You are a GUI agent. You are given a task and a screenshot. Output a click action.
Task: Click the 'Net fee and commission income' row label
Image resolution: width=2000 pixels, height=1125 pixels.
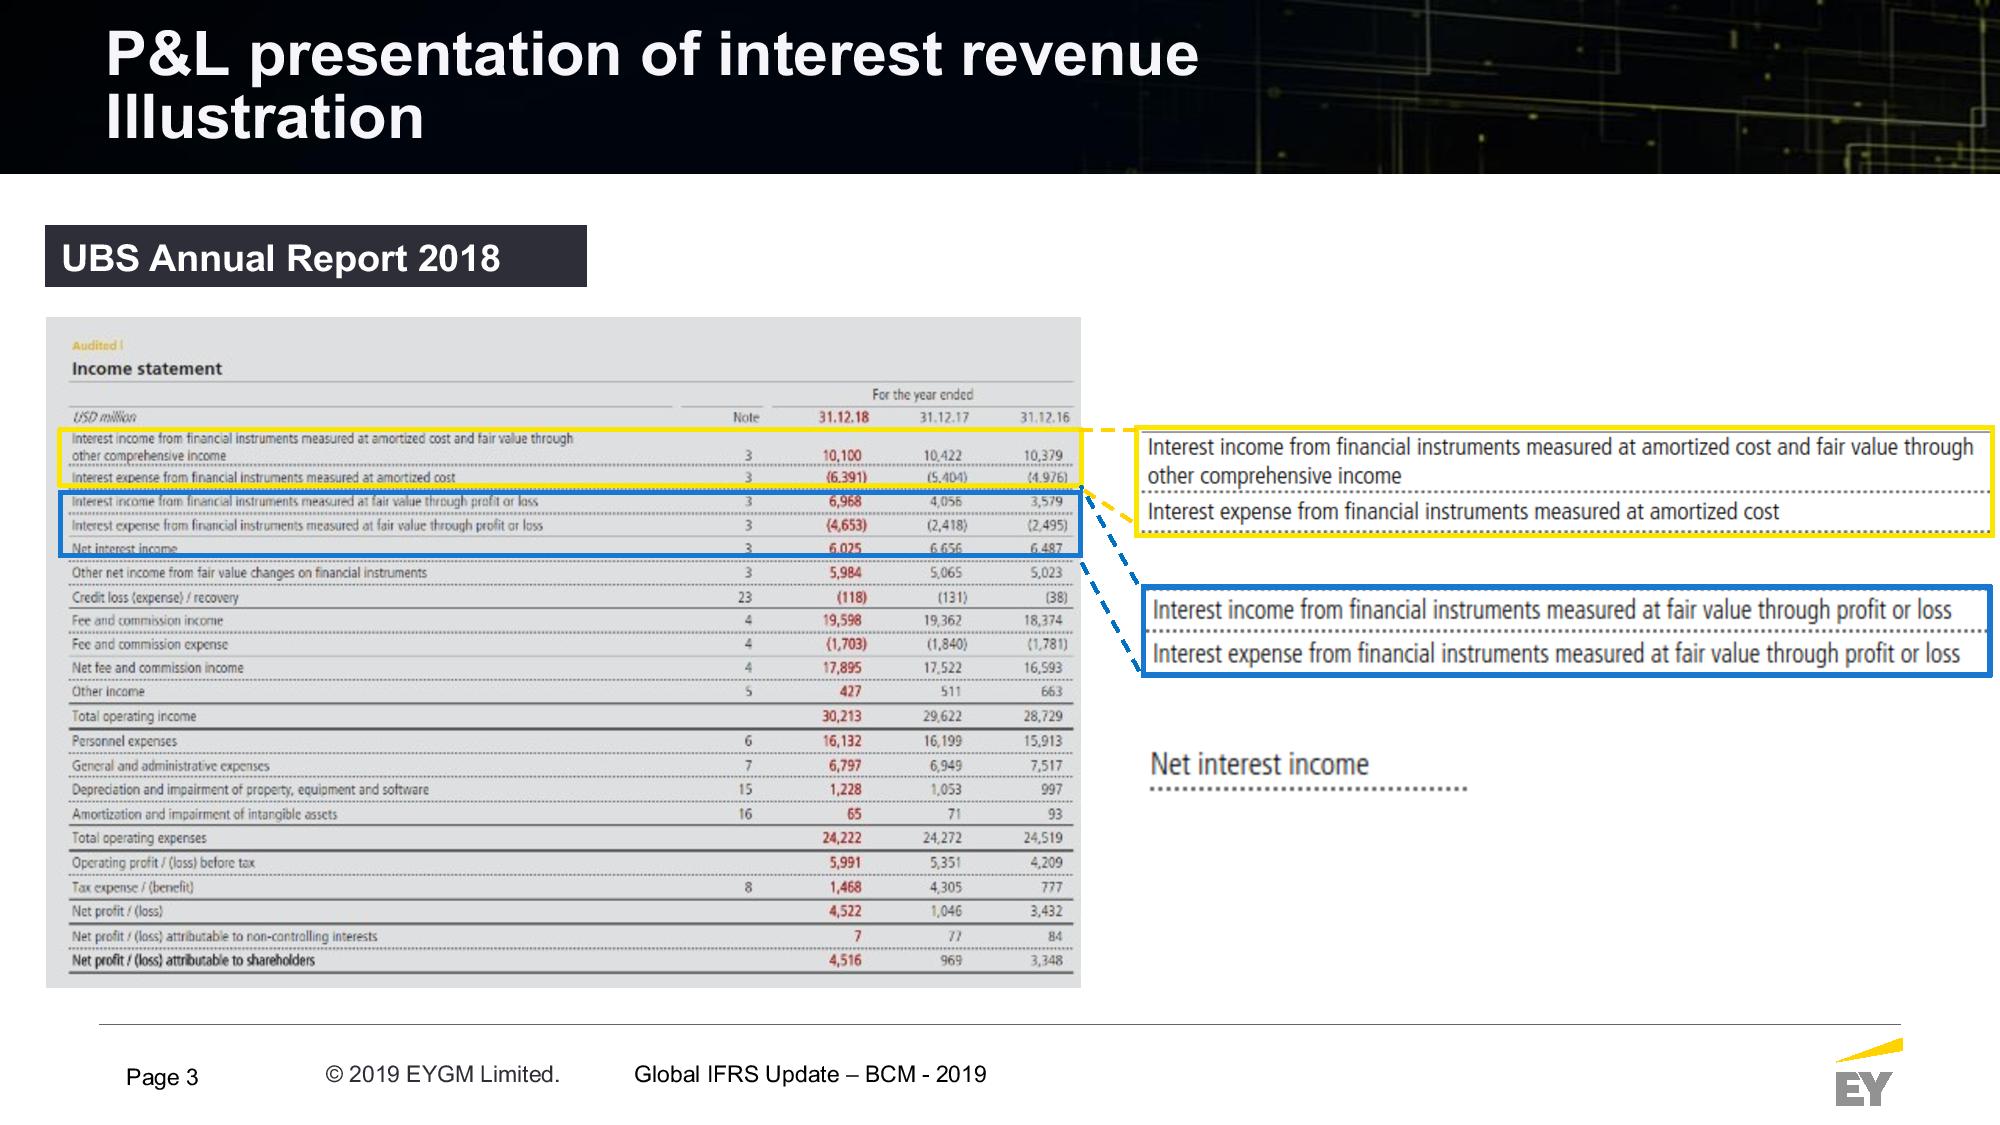(157, 668)
